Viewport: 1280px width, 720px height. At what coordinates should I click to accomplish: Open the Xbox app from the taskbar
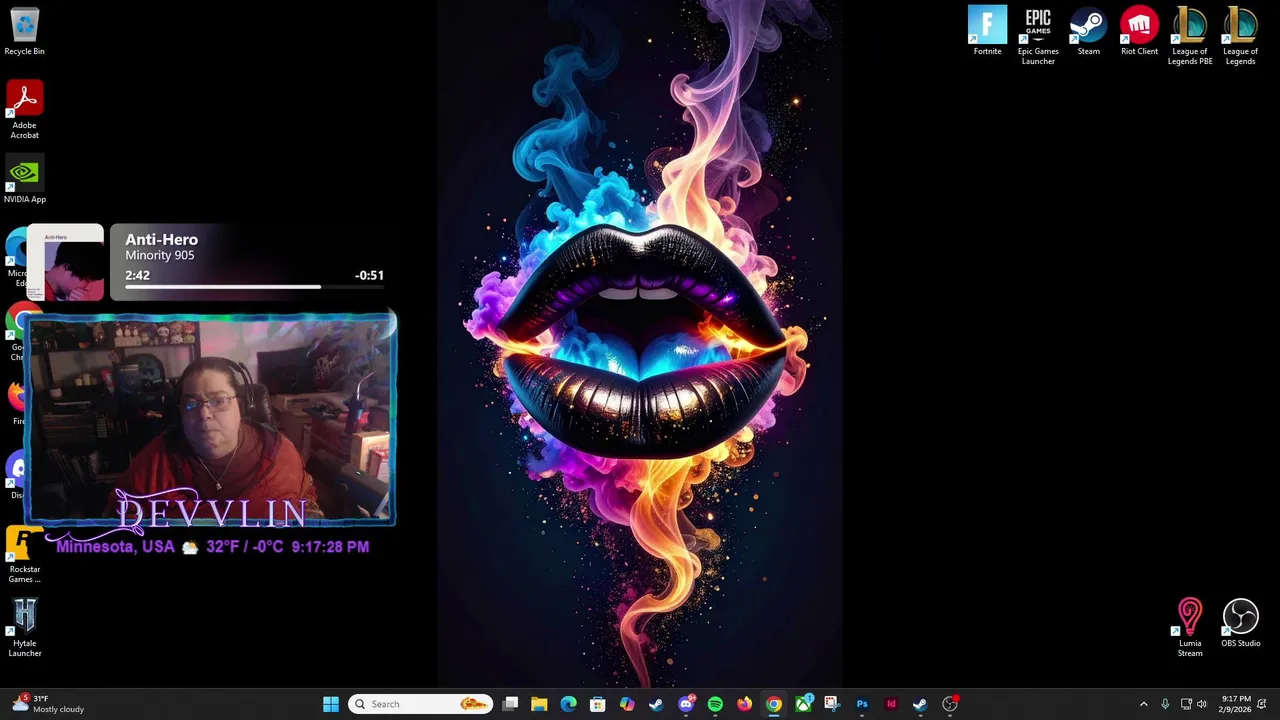pyautogui.click(x=803, y=704)
